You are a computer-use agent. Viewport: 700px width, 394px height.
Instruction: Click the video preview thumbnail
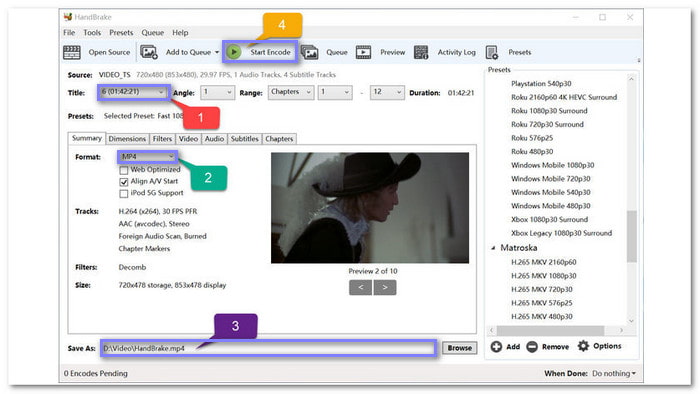click(370, 208)
